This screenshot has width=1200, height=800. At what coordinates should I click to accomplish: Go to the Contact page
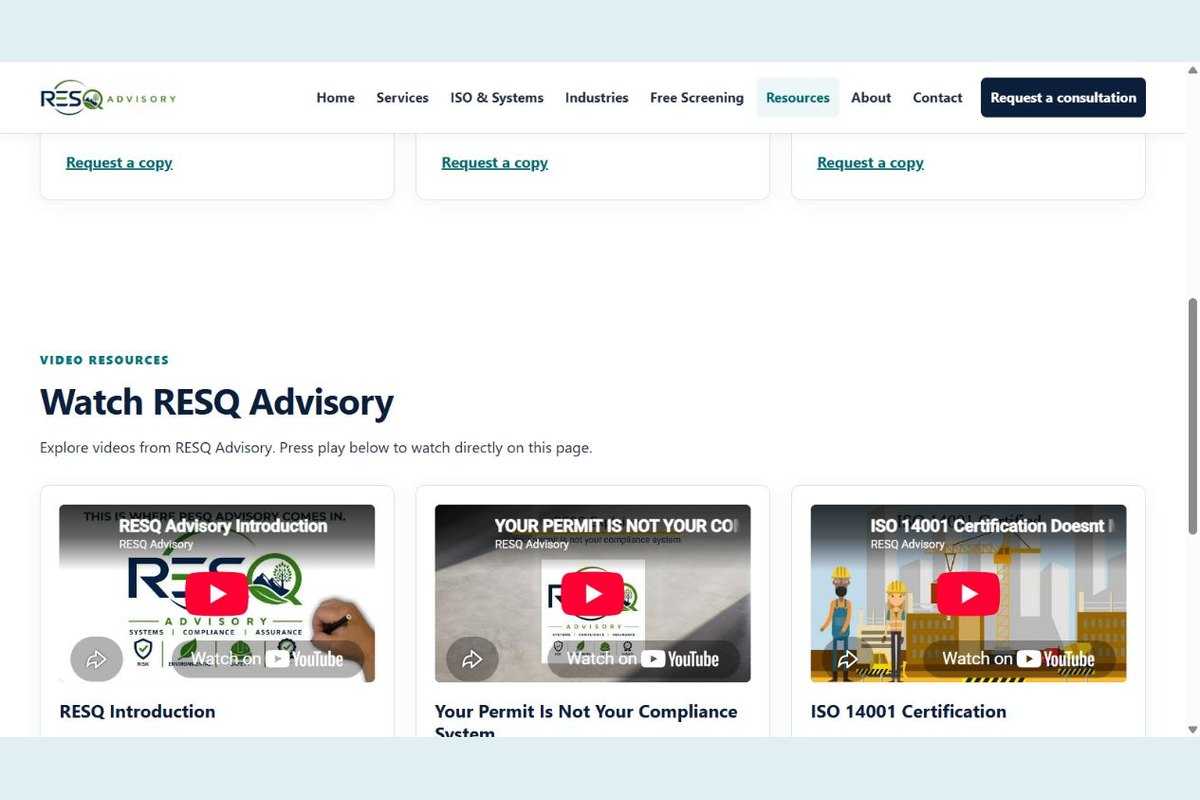coord(937,98)
